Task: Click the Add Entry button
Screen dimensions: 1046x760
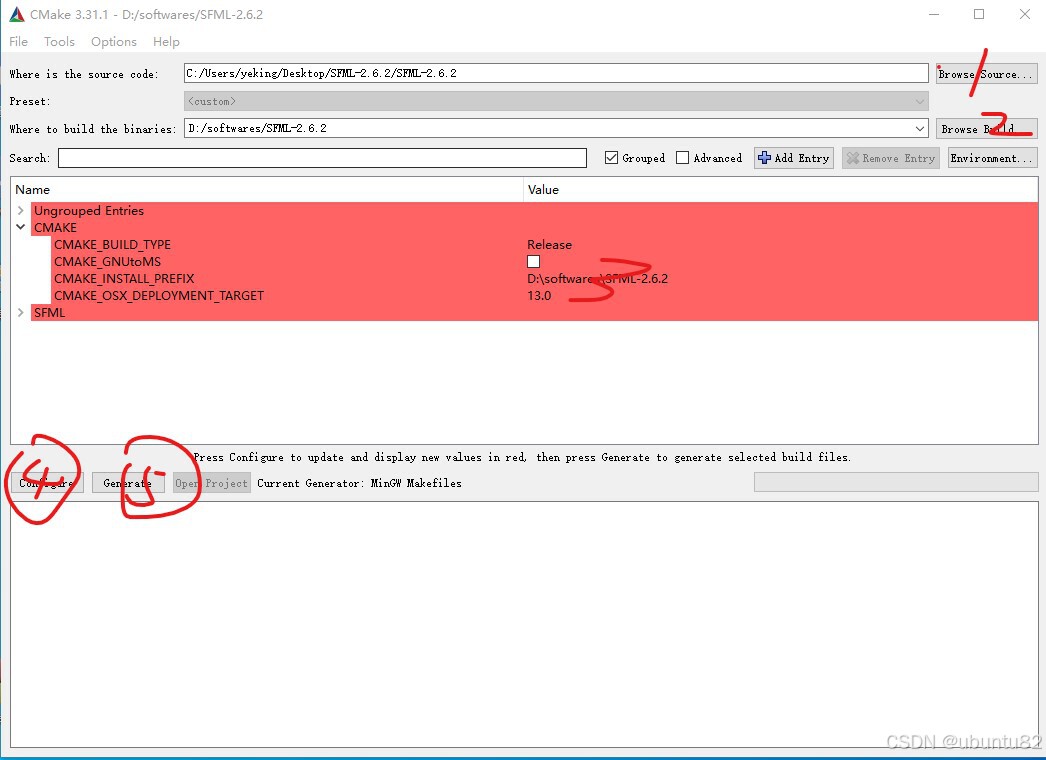Action: [794, 158]
